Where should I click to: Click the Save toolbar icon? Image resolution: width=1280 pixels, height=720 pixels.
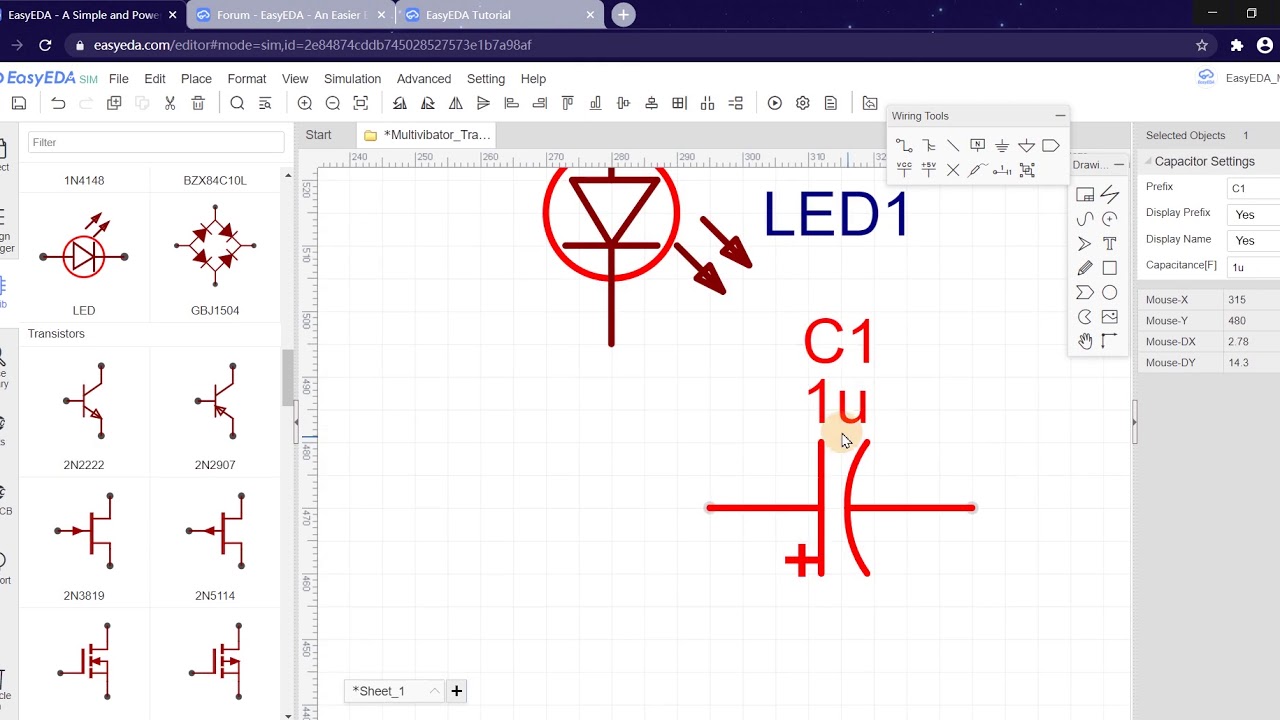pyautogui.click(x=19, y=103)
